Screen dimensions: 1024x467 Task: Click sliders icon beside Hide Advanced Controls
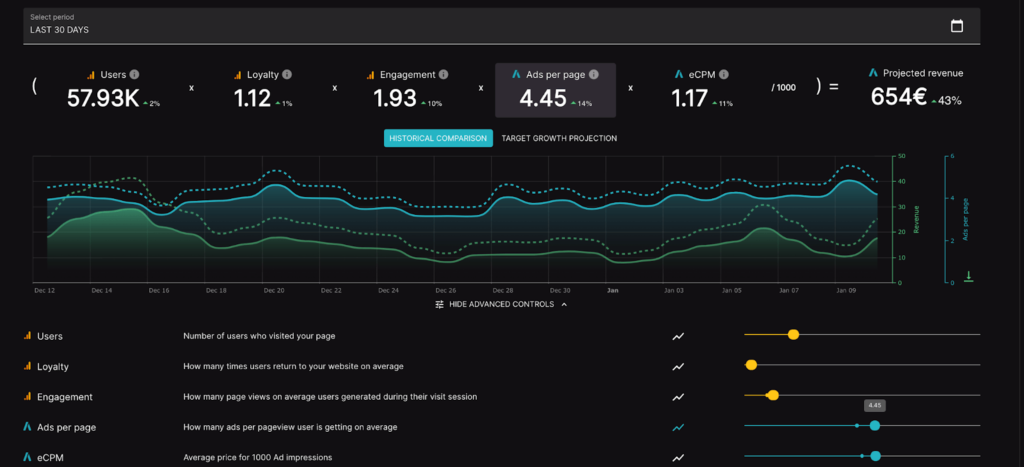click(439, 304)
